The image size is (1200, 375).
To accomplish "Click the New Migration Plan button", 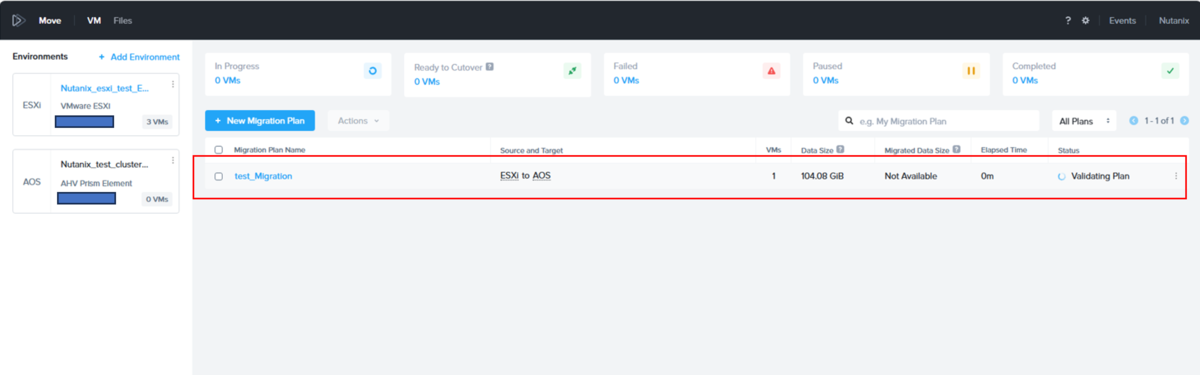I will tap(260, 121).
